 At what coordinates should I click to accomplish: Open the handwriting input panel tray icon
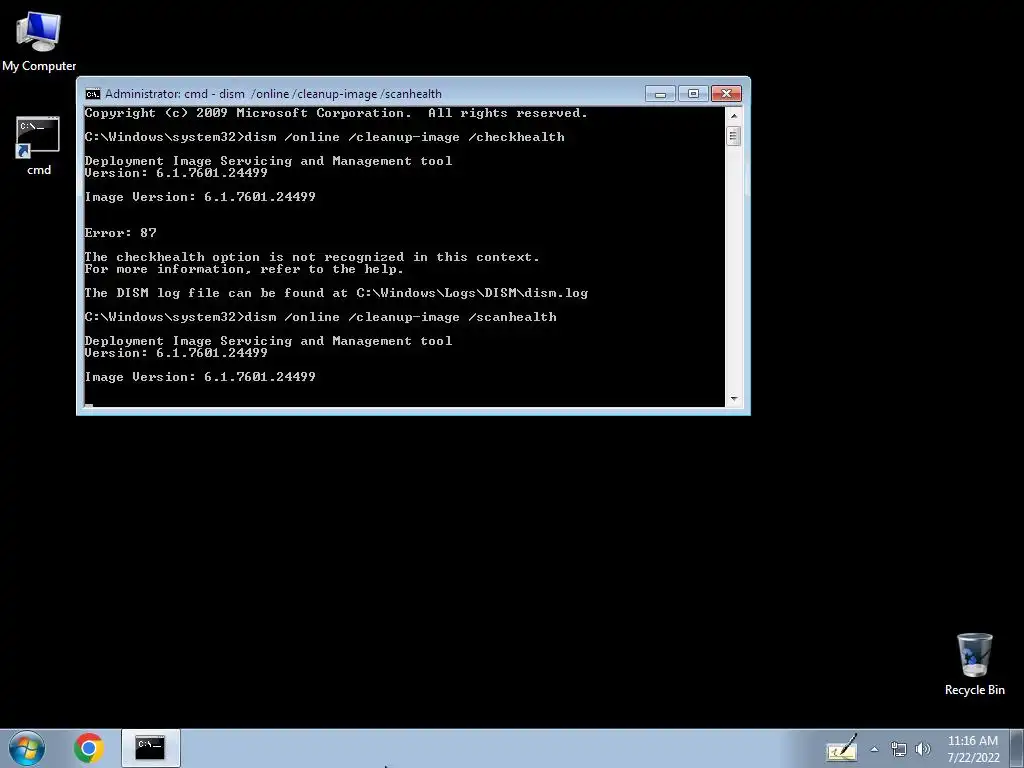click(x=842, y=749)
